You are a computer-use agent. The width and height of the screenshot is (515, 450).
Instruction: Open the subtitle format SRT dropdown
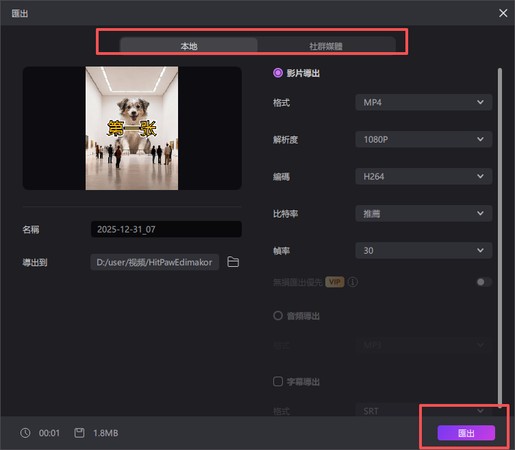tap(423, 411)
